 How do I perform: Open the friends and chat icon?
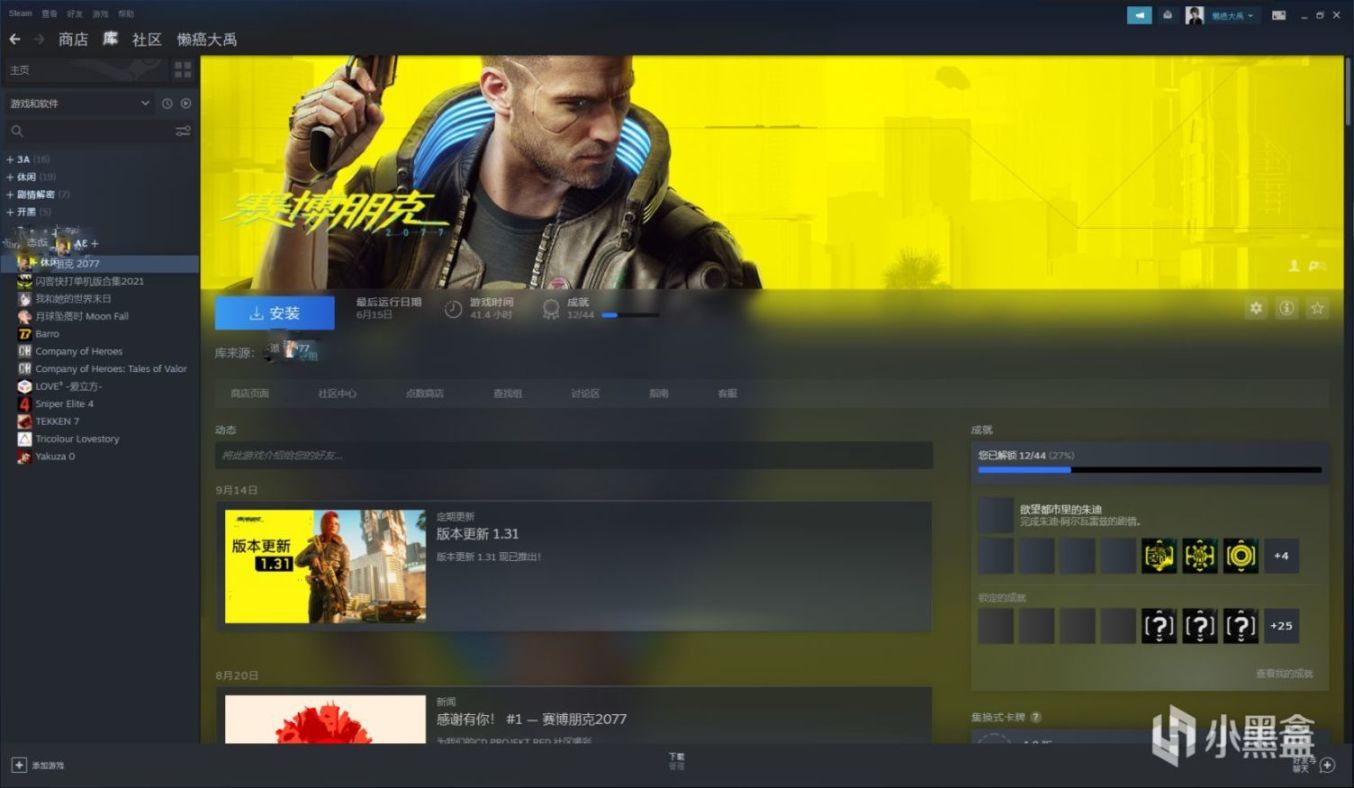coord(1327,765)
